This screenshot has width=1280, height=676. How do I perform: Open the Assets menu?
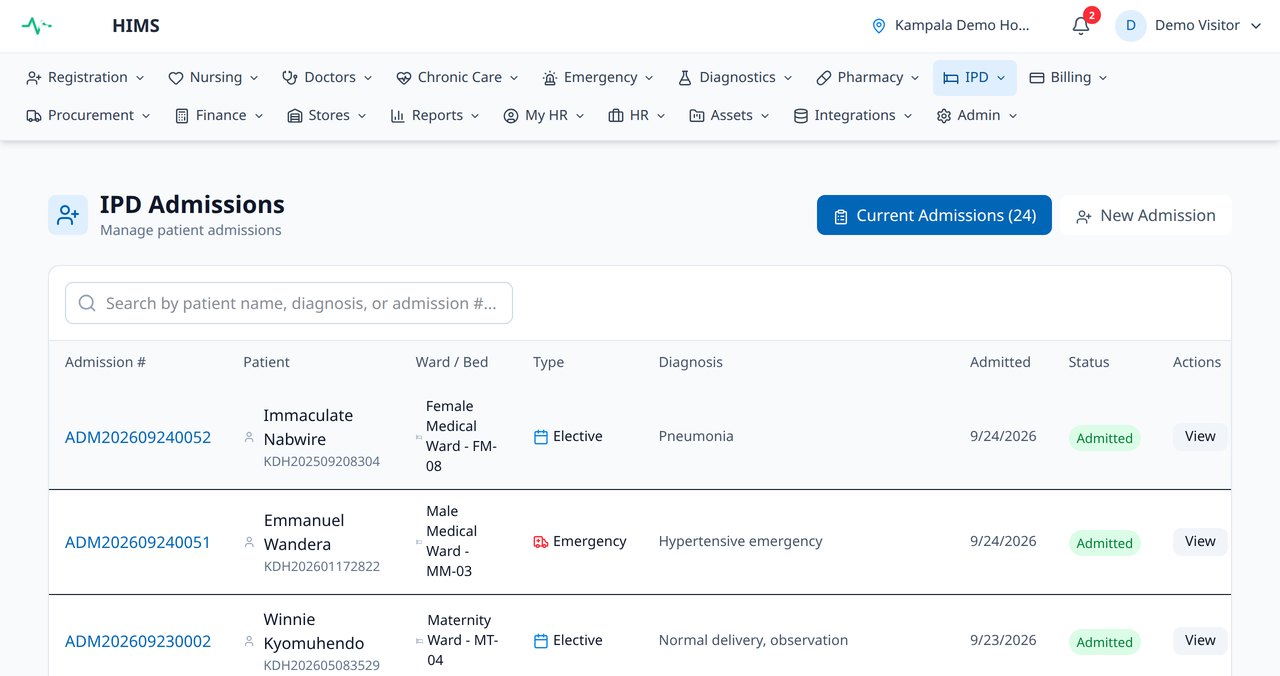tap(730, 116)
